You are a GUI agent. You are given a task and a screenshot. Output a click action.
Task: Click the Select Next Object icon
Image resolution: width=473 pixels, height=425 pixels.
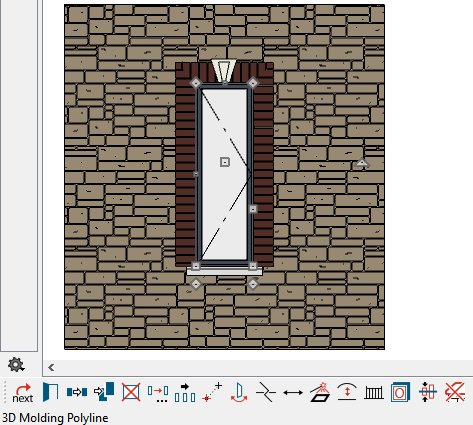point(23,392)
